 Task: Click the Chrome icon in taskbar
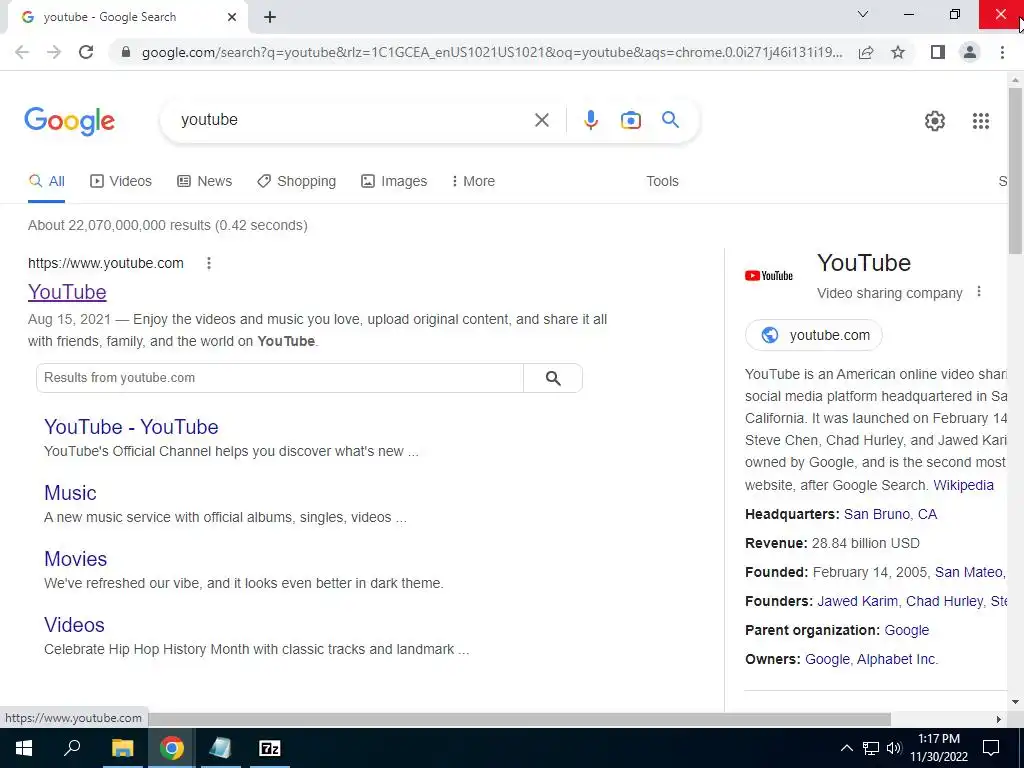(x=171, y=748)
